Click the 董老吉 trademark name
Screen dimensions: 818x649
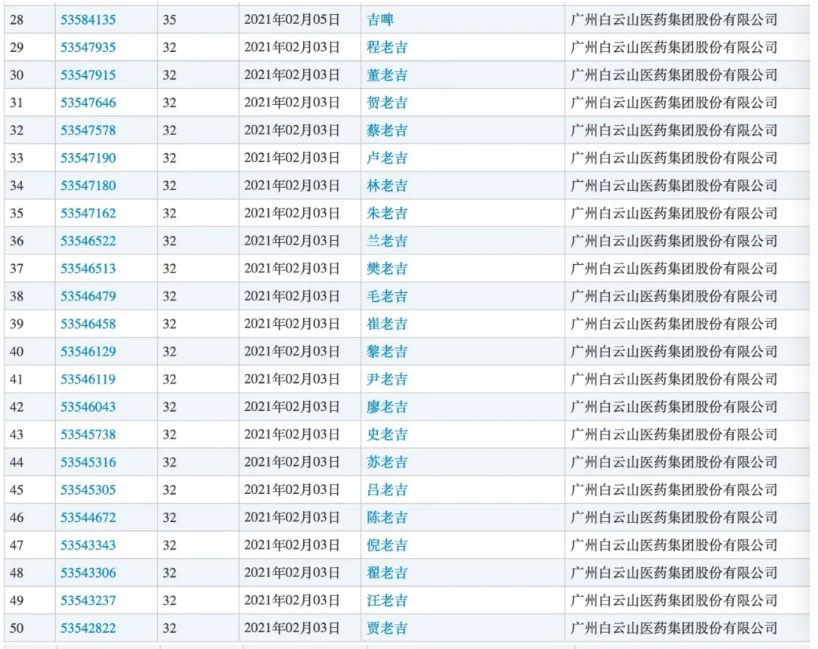pyautogui.click(x=387, y=75)
